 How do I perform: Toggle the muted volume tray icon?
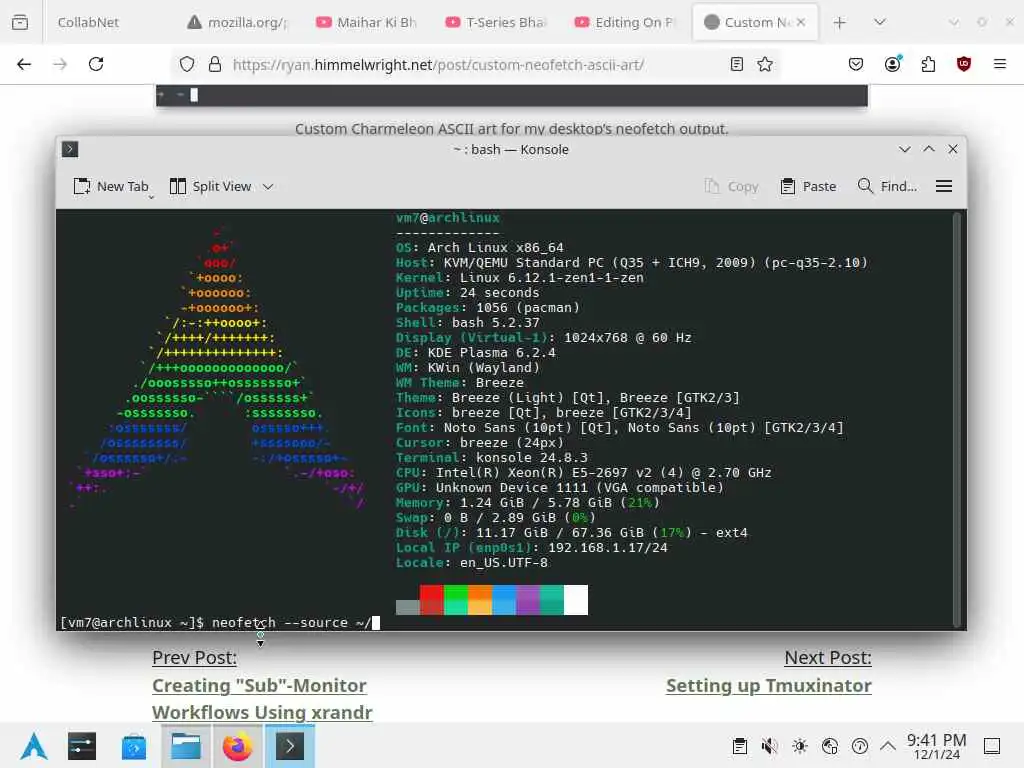pyautogui.click(x=770, y=746)
